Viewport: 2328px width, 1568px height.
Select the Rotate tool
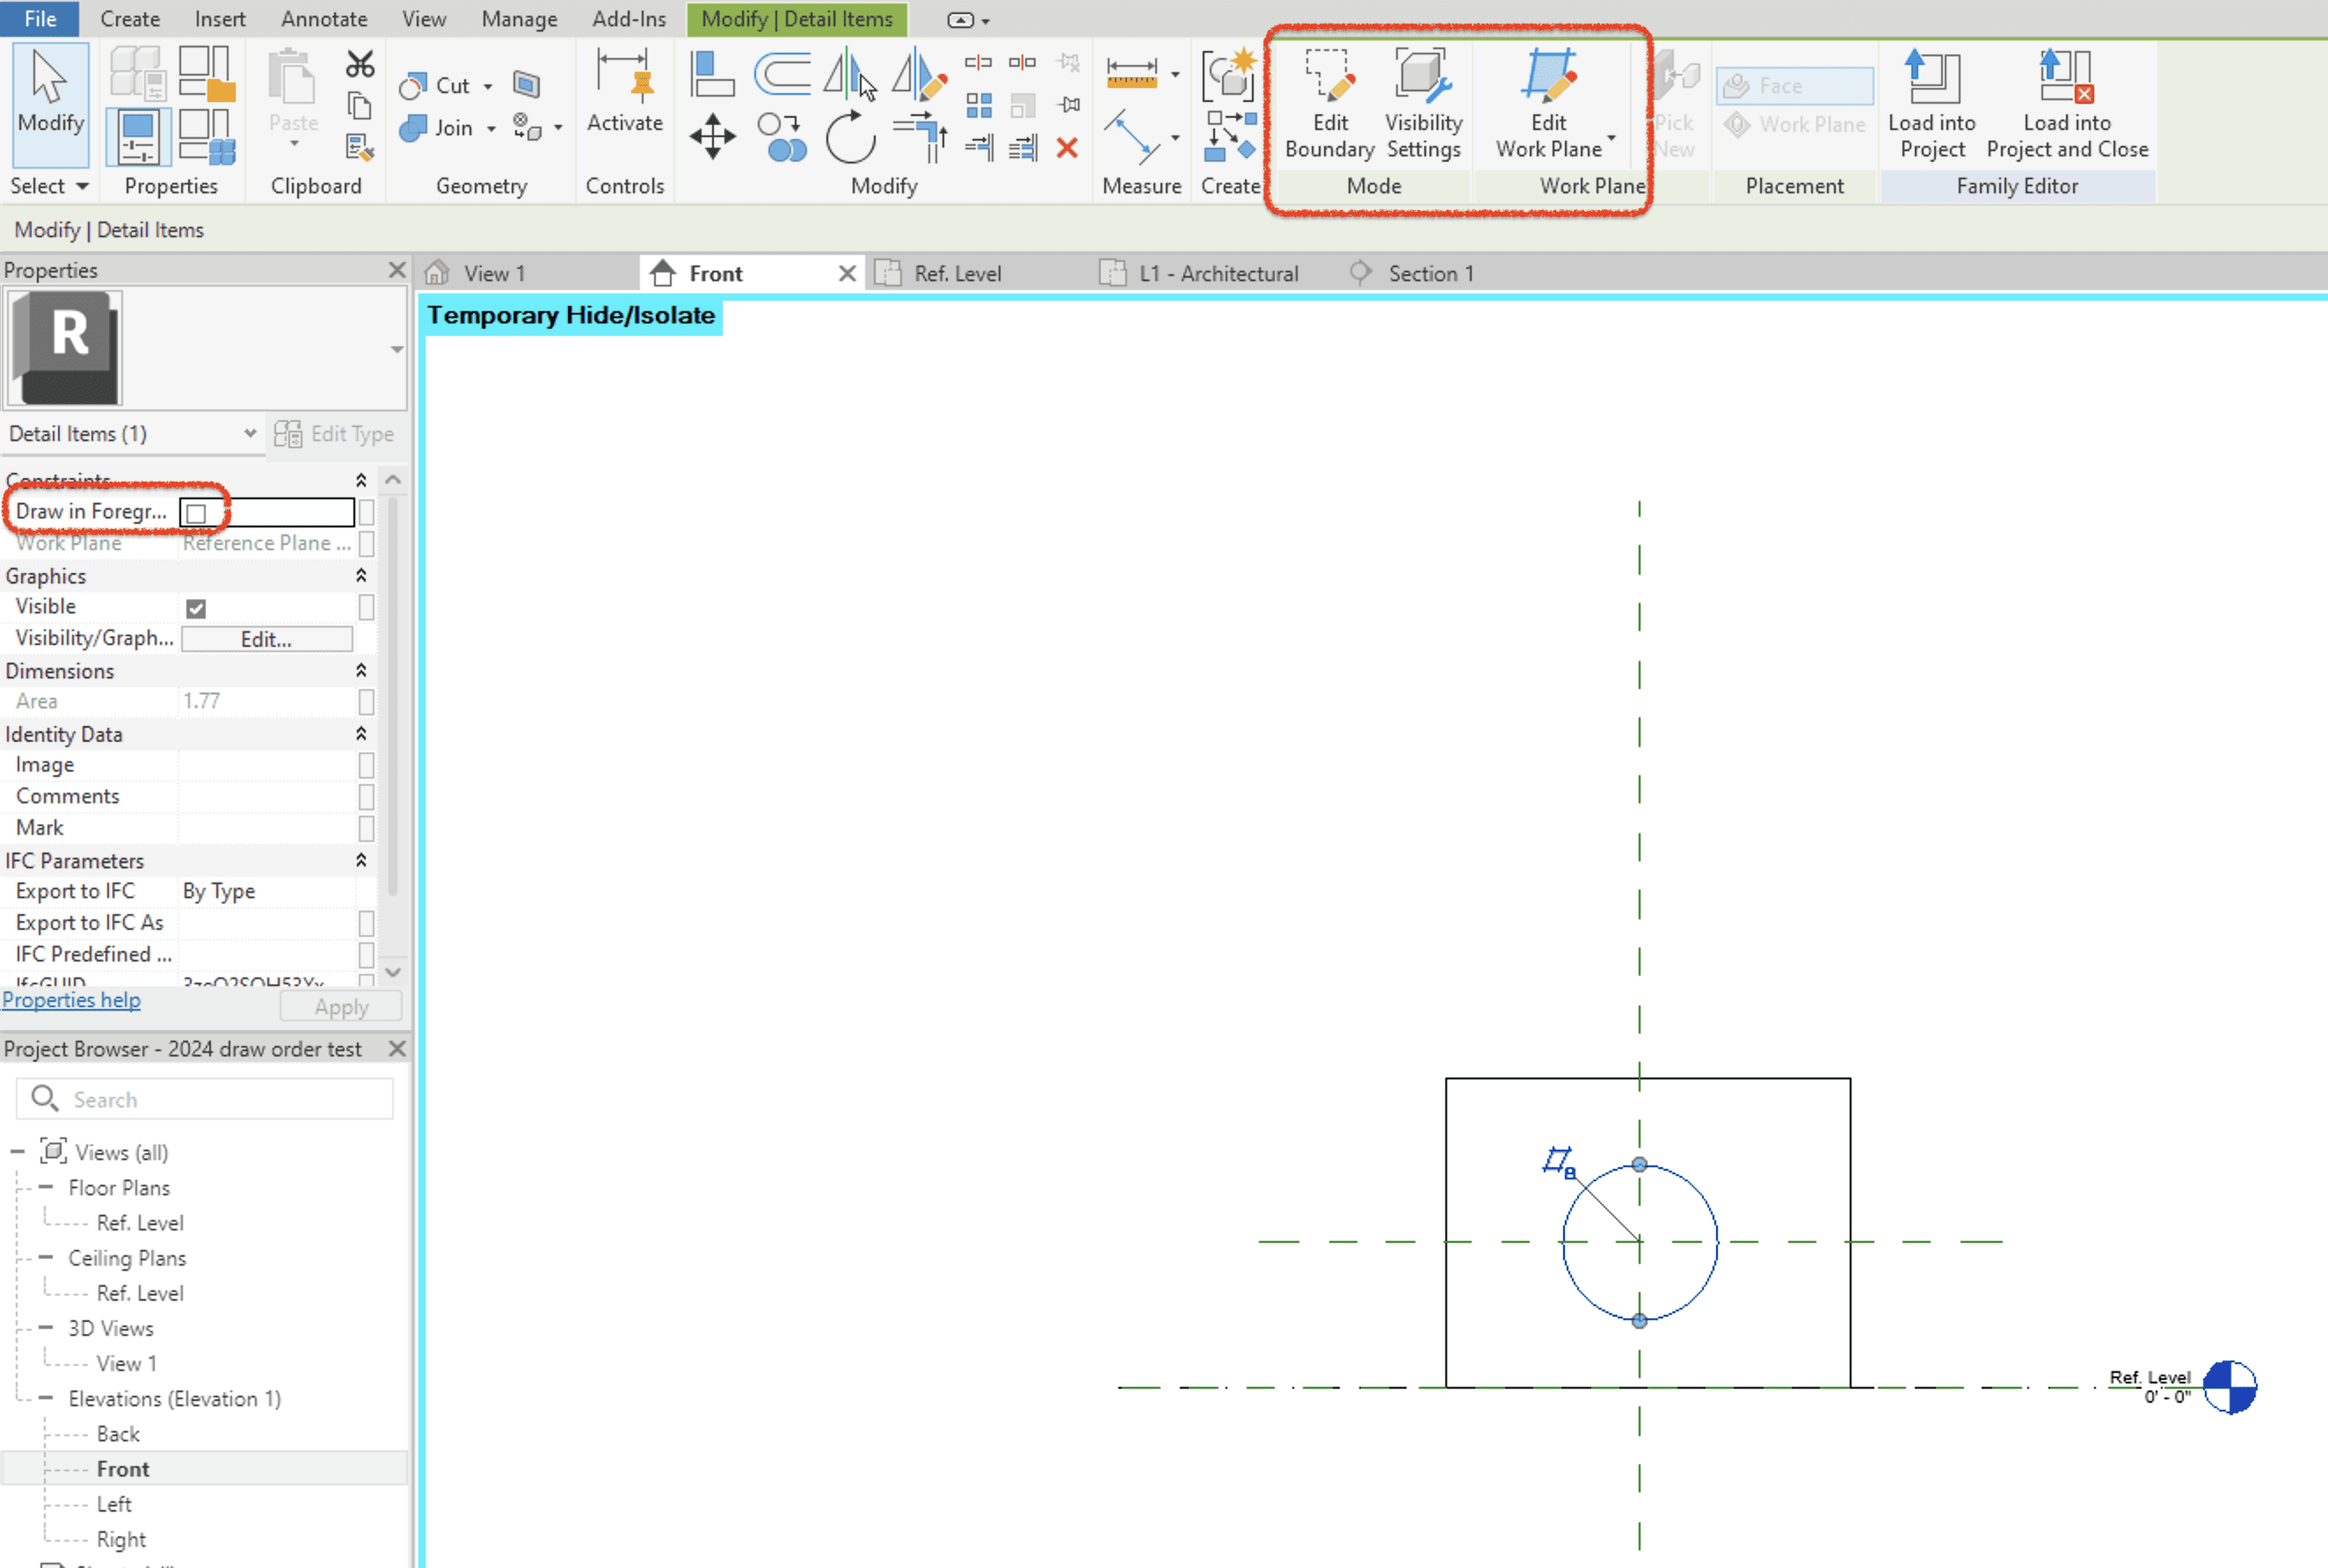coord(848,137)
